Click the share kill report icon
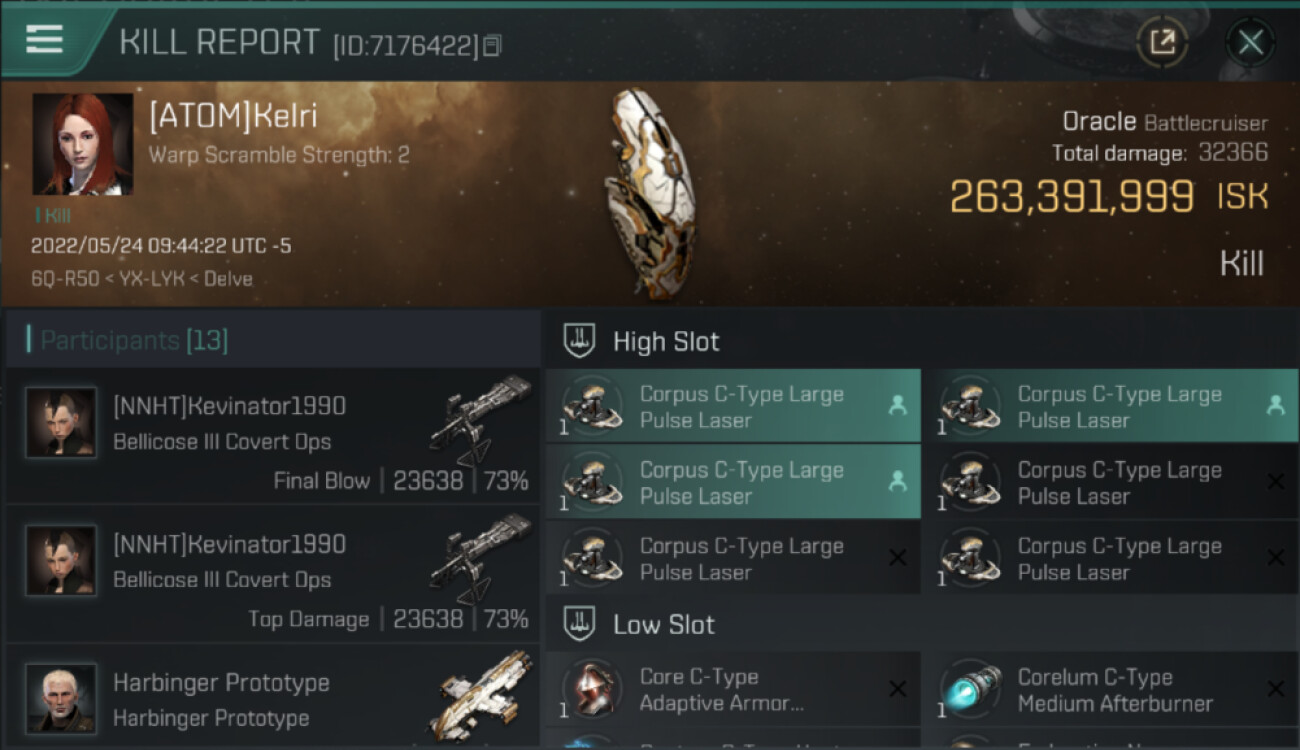This screenshot has height=750, width=1300. [x=1162, y=42]
